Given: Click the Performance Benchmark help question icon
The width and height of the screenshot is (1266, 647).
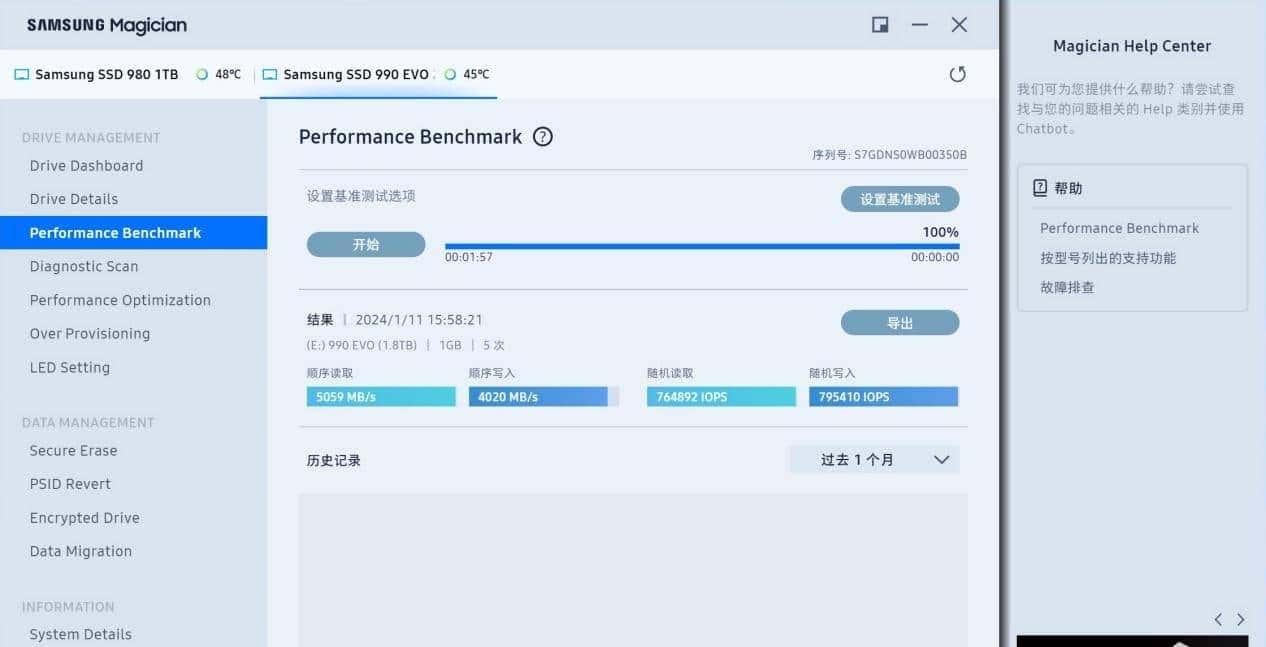Looking at the screenshot, I should (543, 137).
